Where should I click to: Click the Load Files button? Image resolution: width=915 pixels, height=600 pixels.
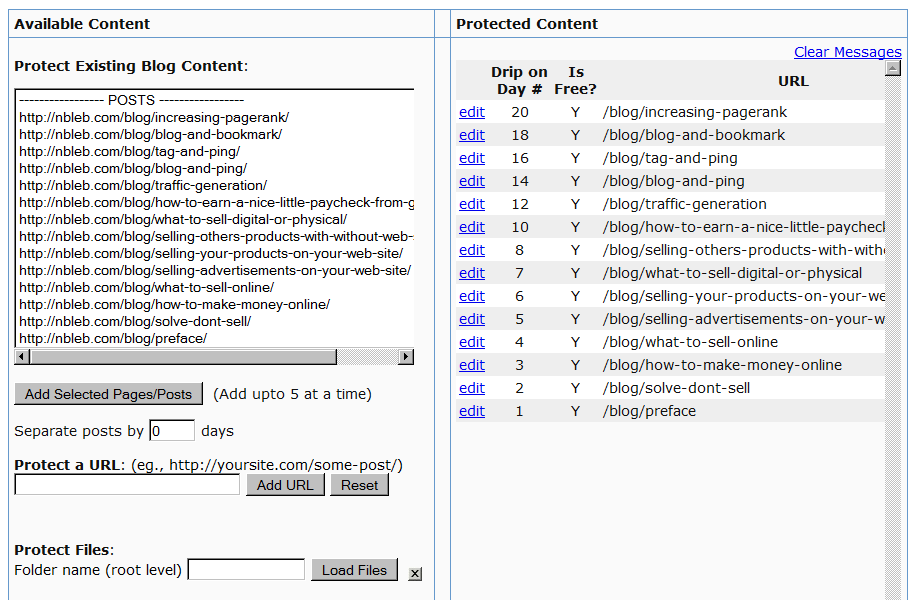[x=354, y=570]
